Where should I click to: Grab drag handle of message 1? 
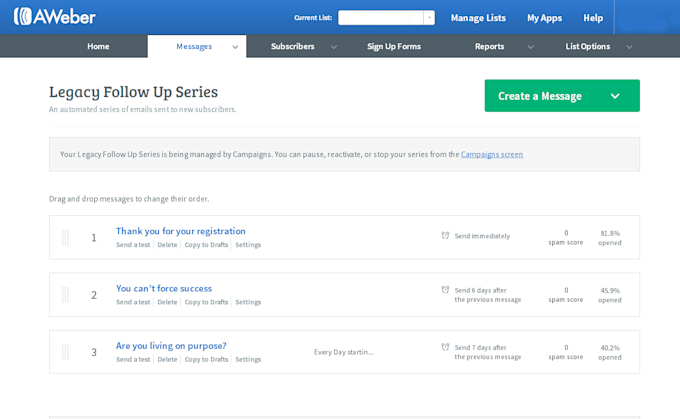pyautogui.click(x=66, y=238)
